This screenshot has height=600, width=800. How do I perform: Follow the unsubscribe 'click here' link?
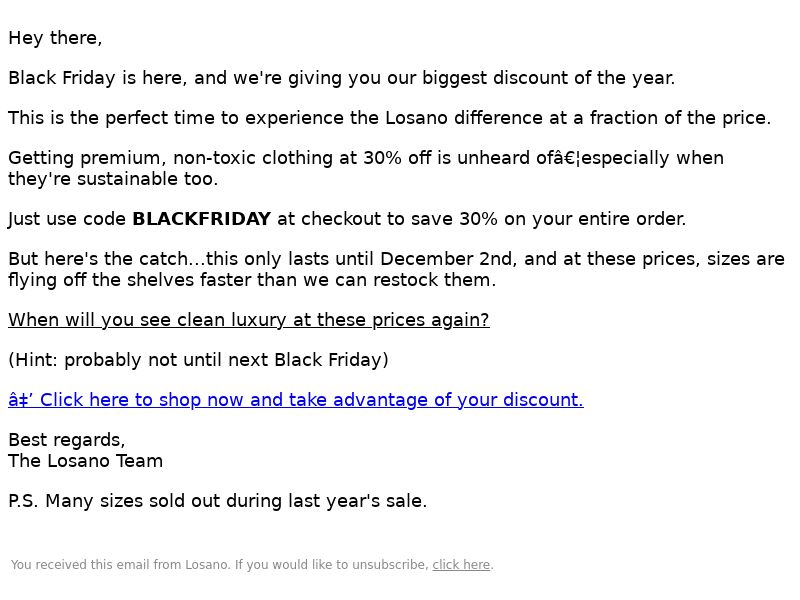461,565
